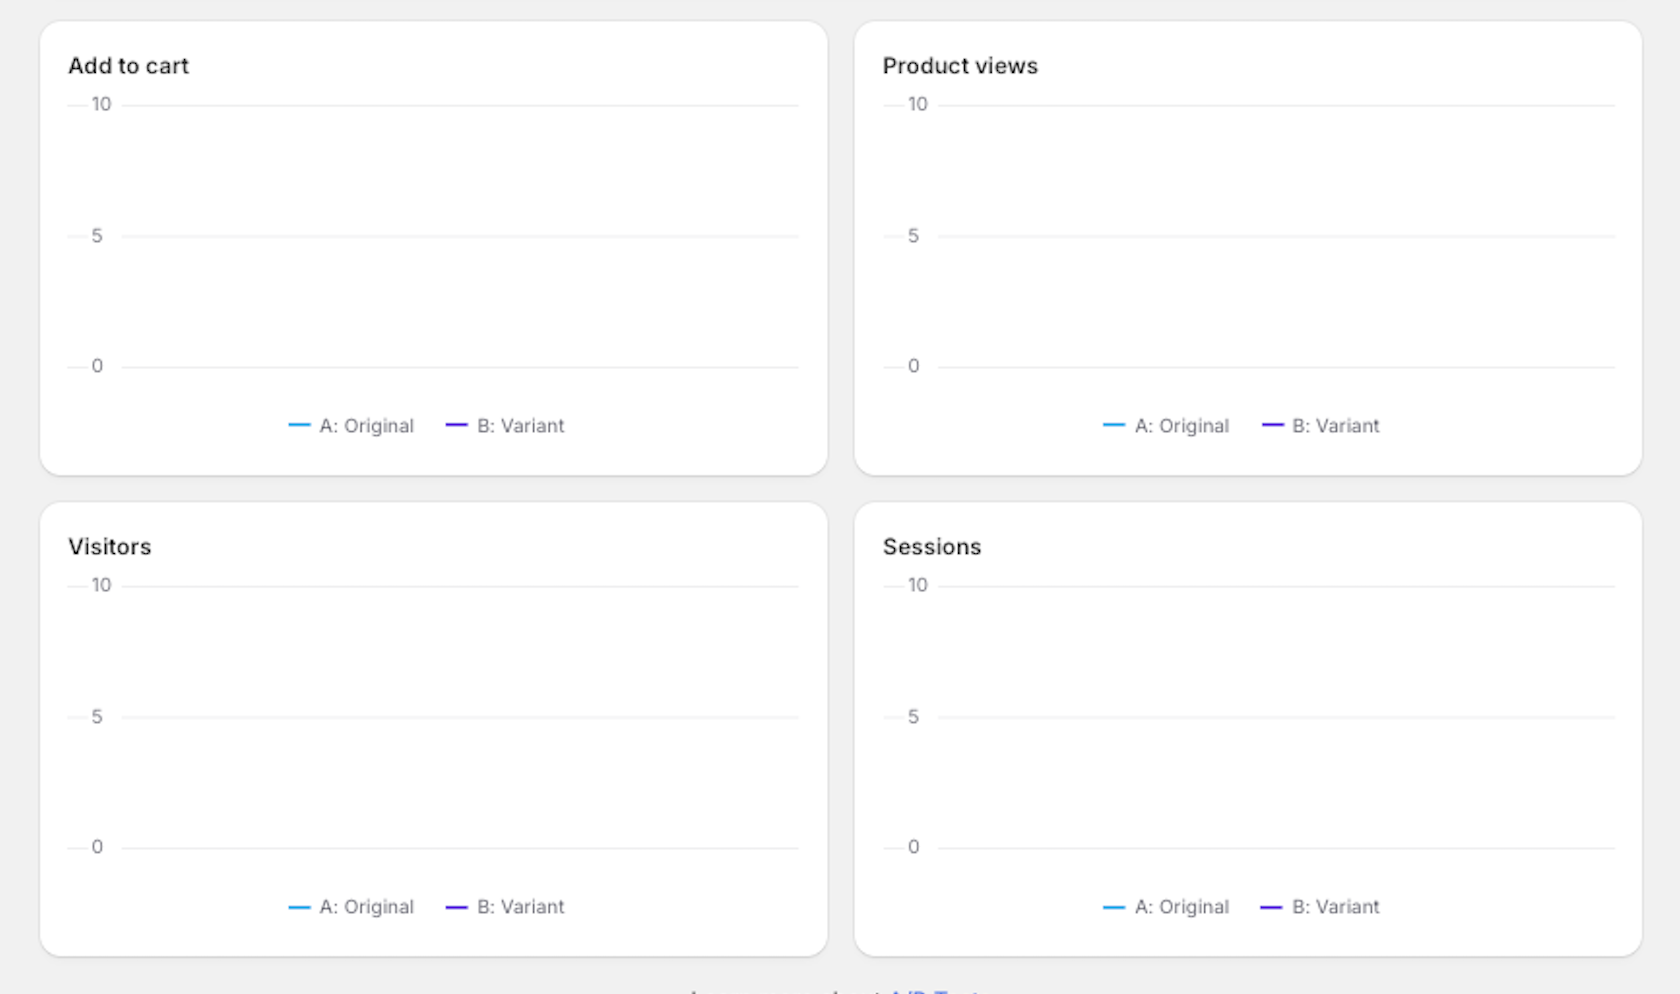Click the 10 axis label in Visitors chart
This screenshot has width=1680, height=994.
101,585
